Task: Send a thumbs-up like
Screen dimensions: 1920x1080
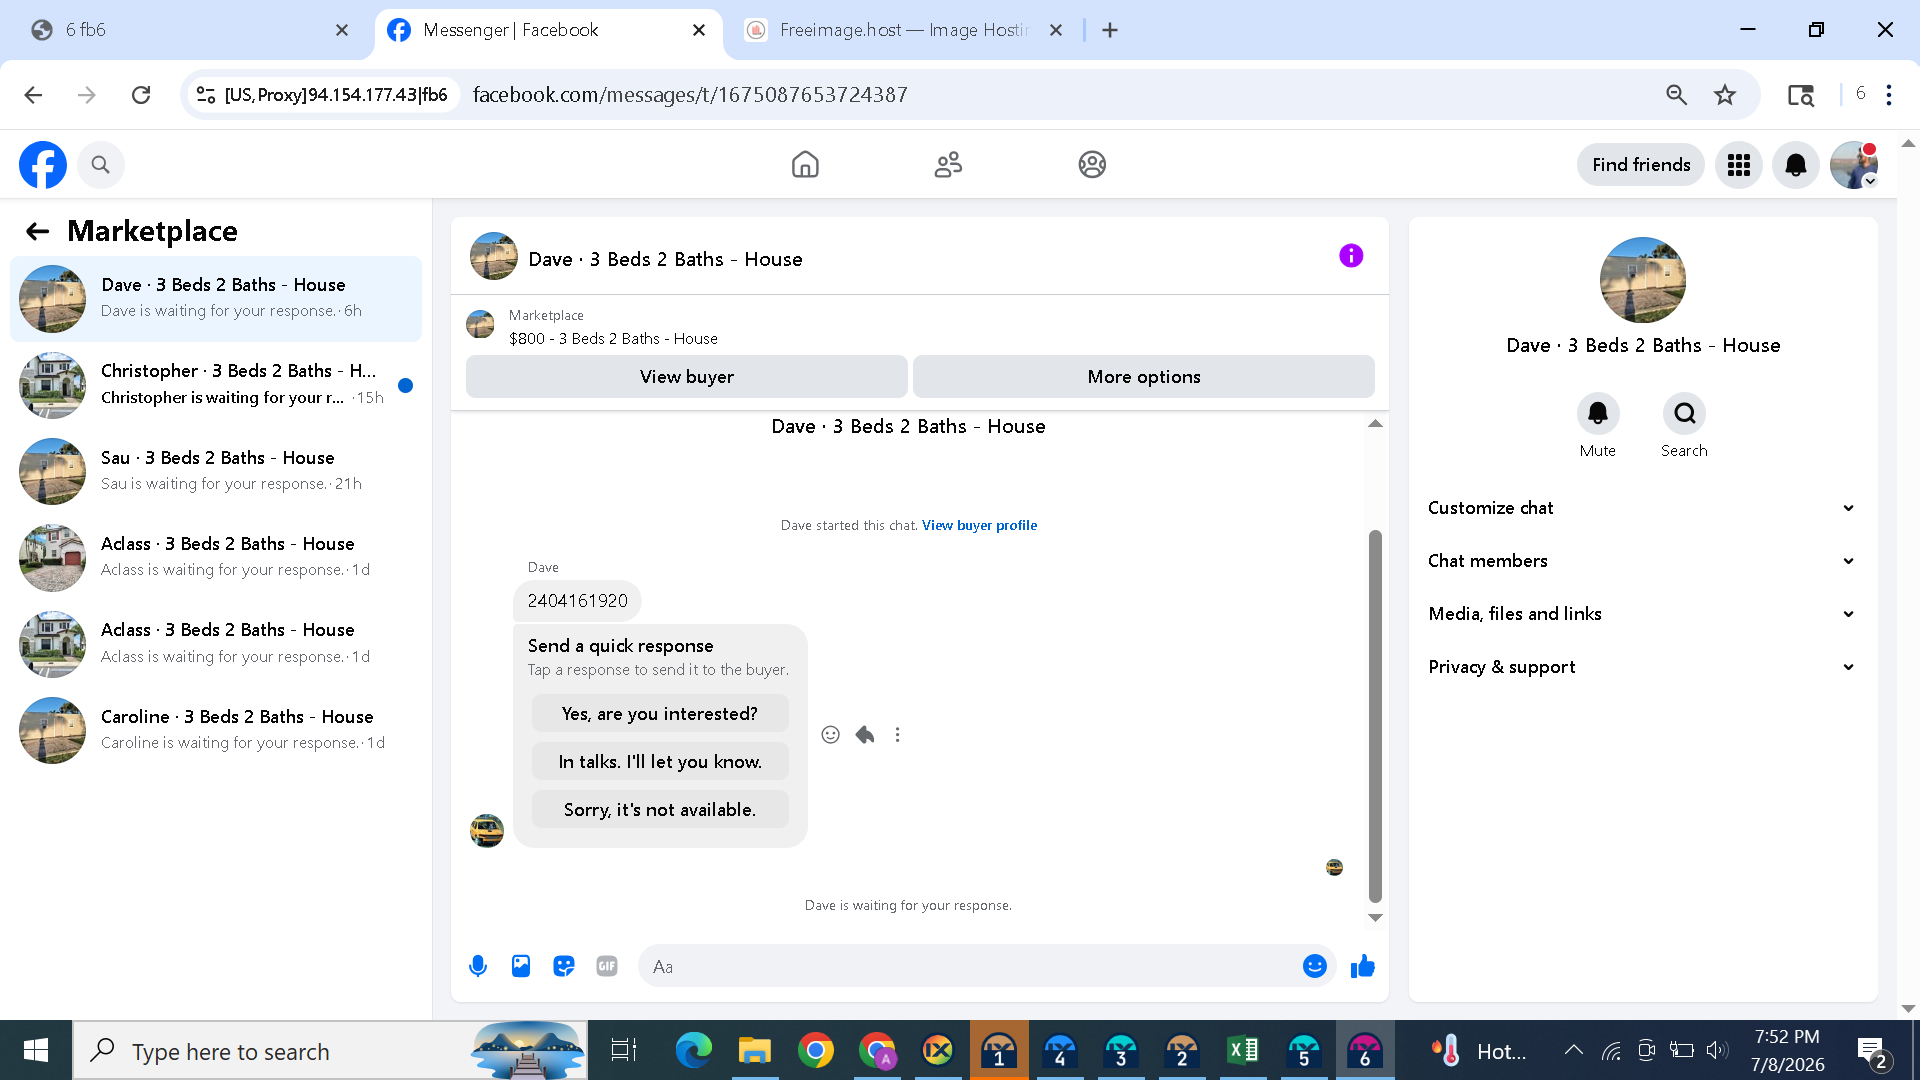Action: [1363, 966]
